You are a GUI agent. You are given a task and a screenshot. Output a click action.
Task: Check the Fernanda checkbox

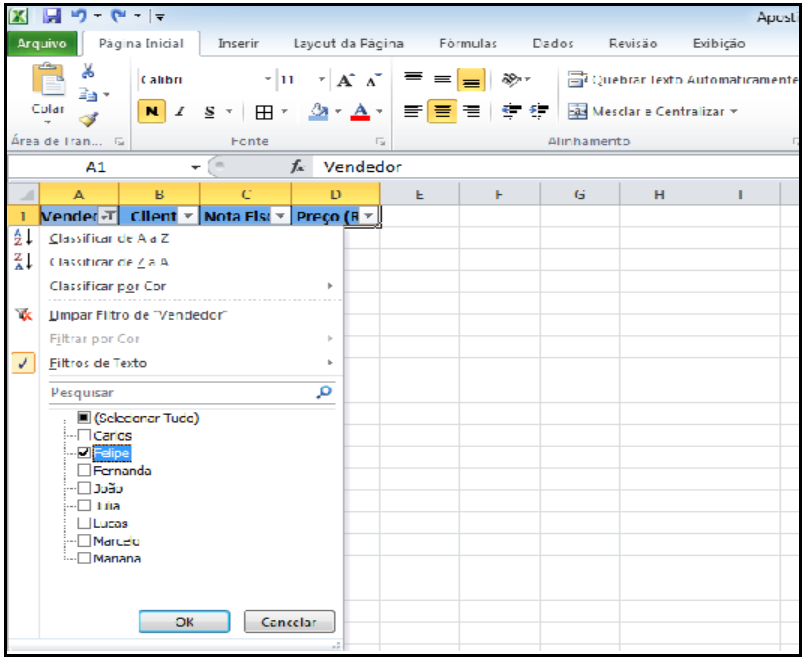84,470
